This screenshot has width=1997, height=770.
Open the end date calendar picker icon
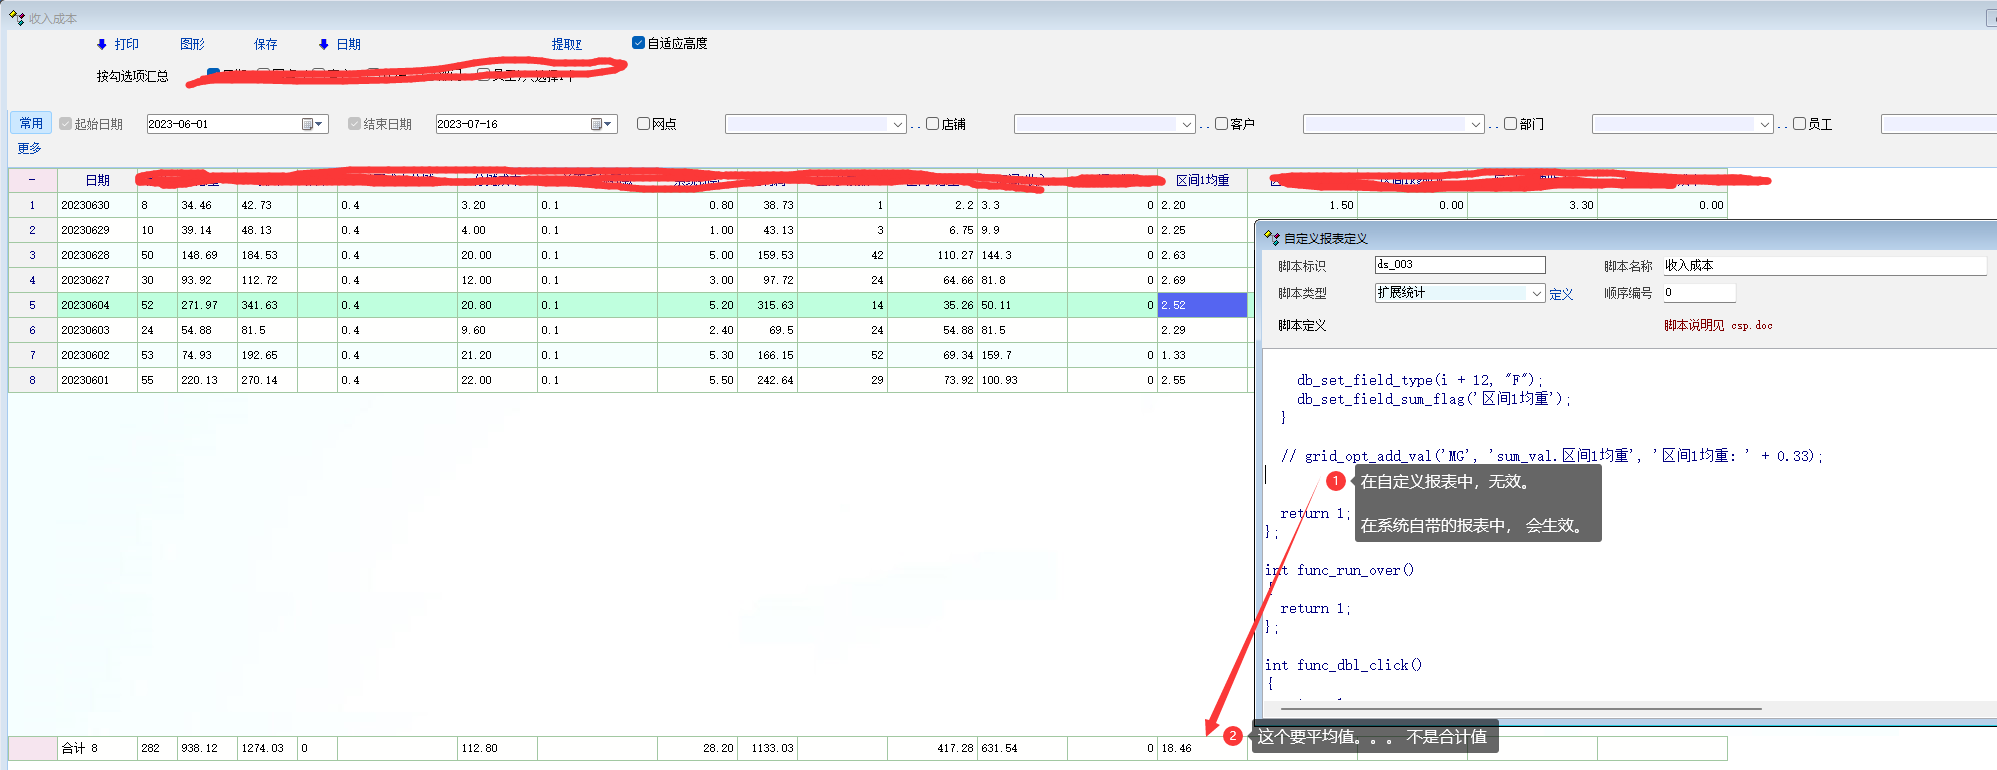point(597,124)
